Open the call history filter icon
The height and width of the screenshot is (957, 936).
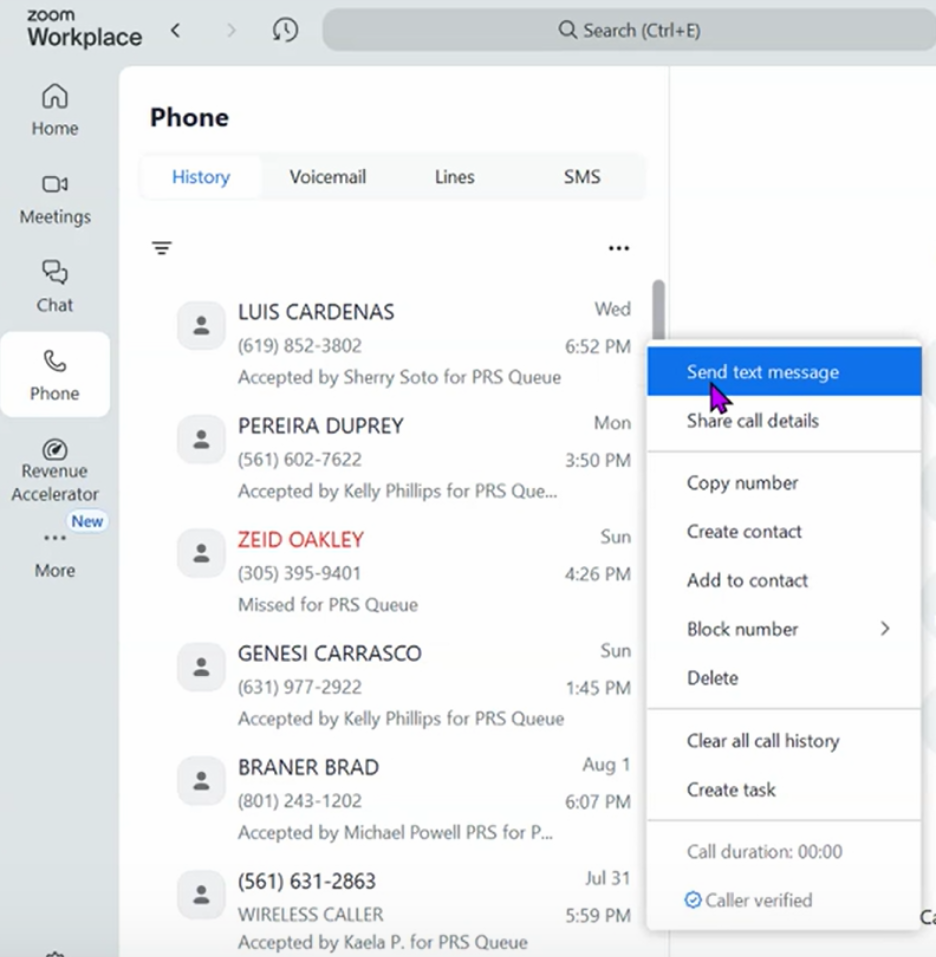(x=162, y=248)
